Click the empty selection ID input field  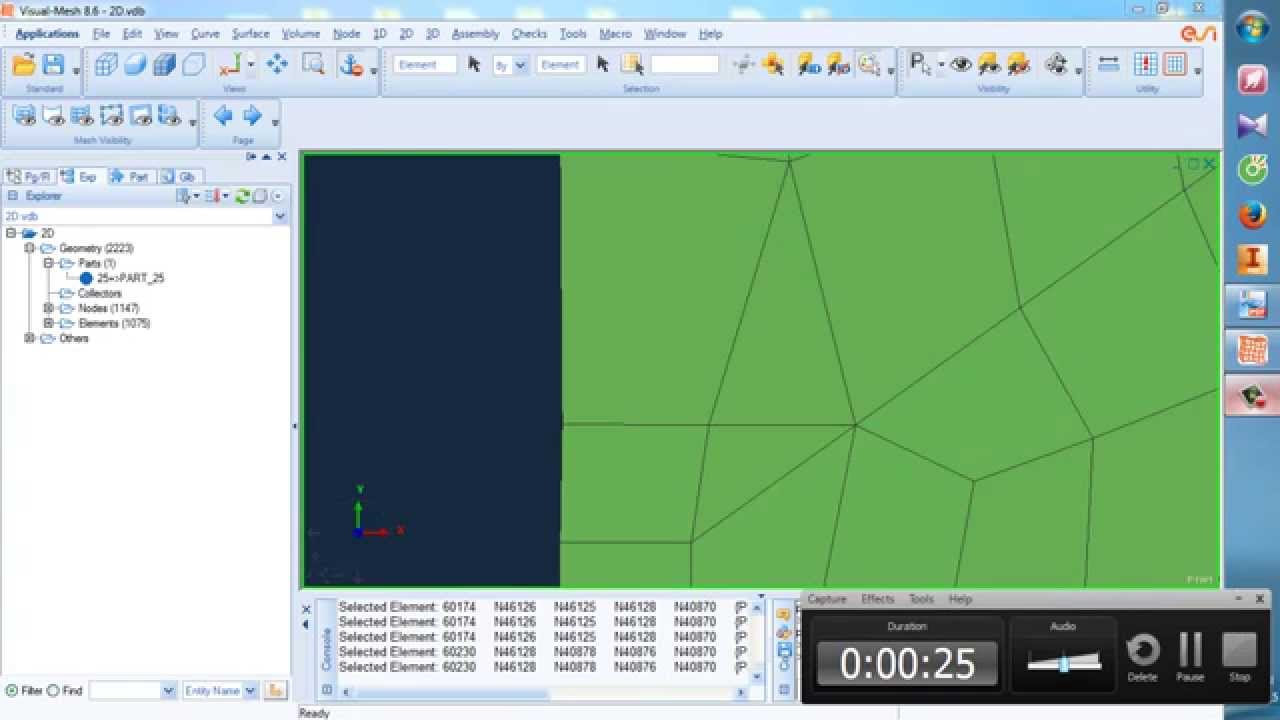pyautogui.click(x=685, y=64)
